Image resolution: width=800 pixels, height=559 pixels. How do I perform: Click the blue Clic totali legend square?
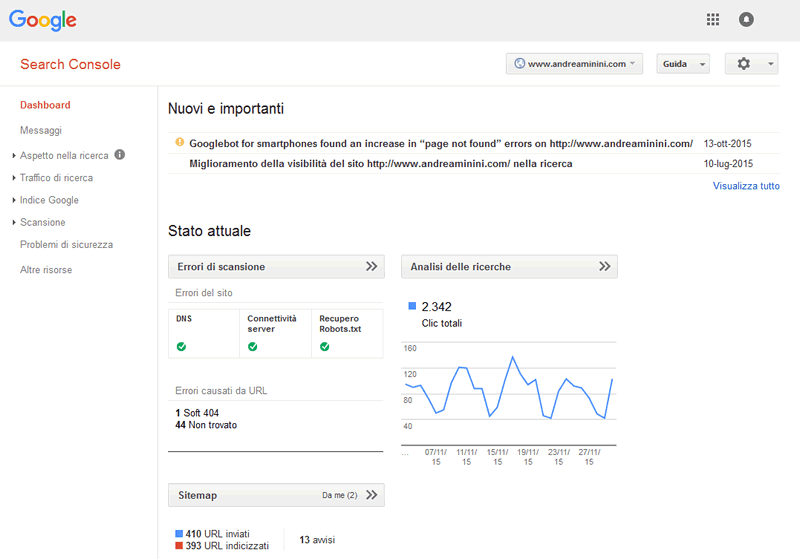coord(412,306)
